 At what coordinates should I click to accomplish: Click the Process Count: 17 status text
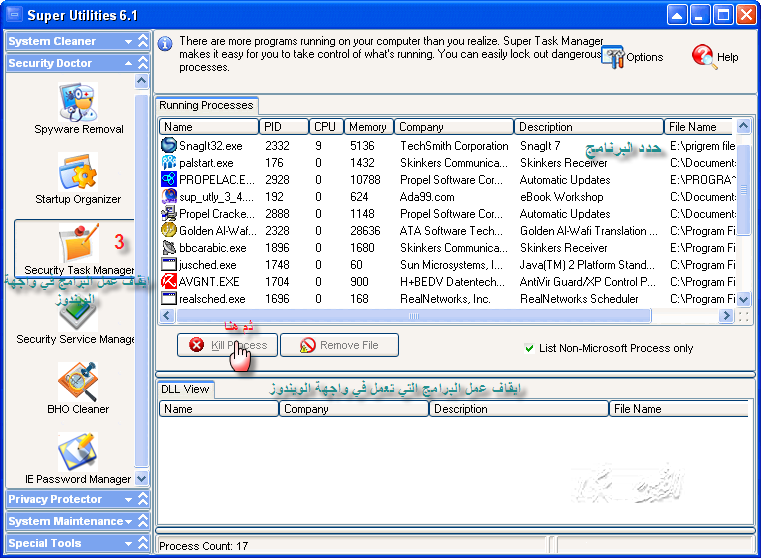coord(203,546)
